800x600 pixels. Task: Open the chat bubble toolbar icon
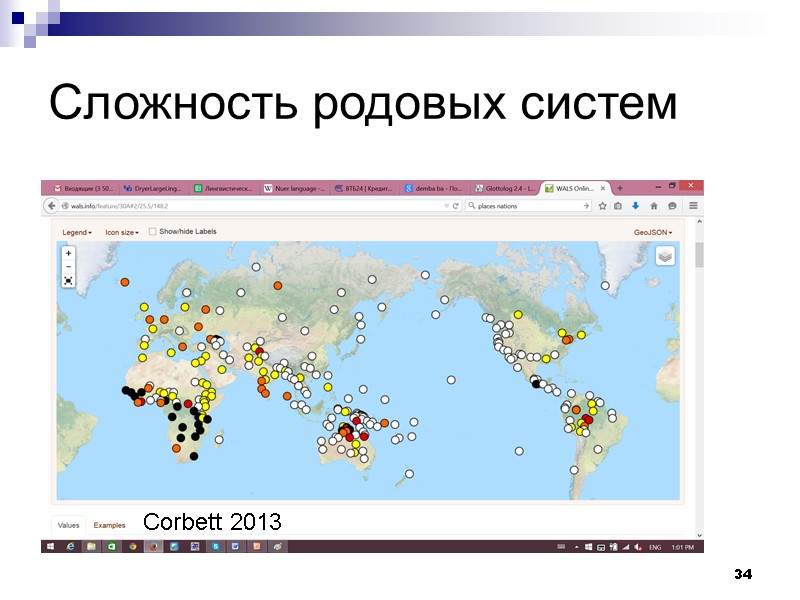pos(672,206)
